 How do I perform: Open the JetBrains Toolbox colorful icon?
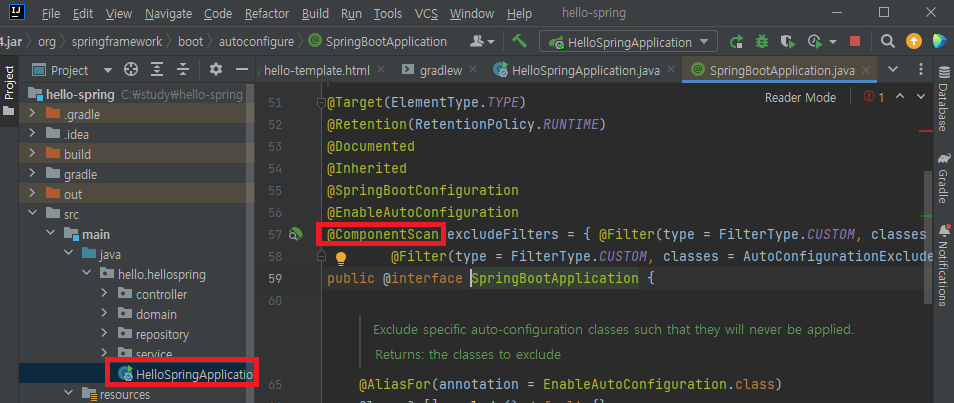pos(940,41)
